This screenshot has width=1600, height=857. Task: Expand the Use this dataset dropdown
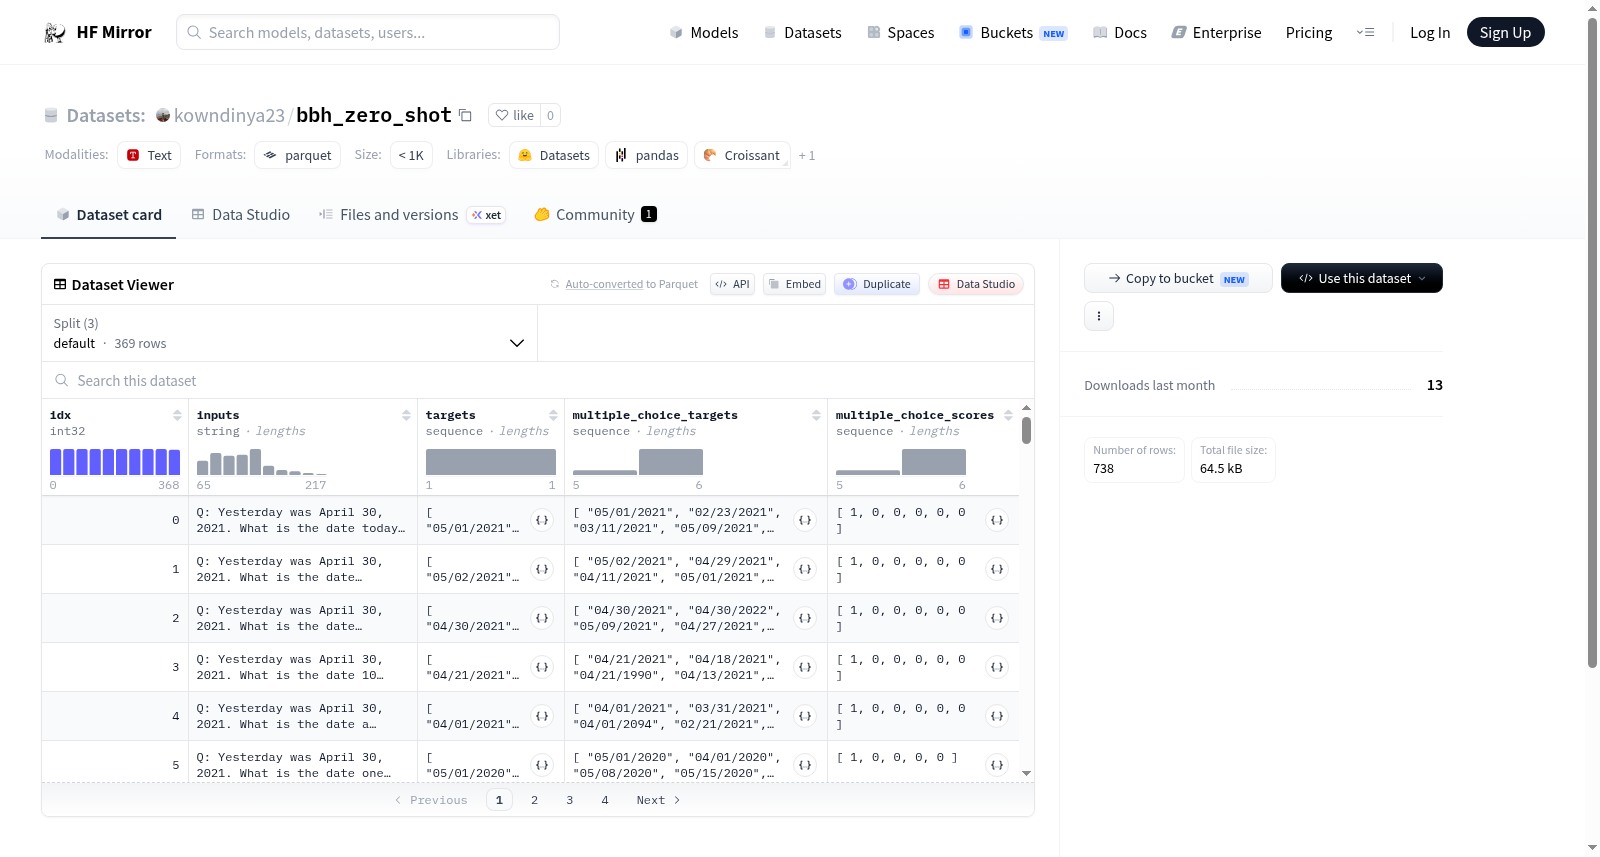1362,278
